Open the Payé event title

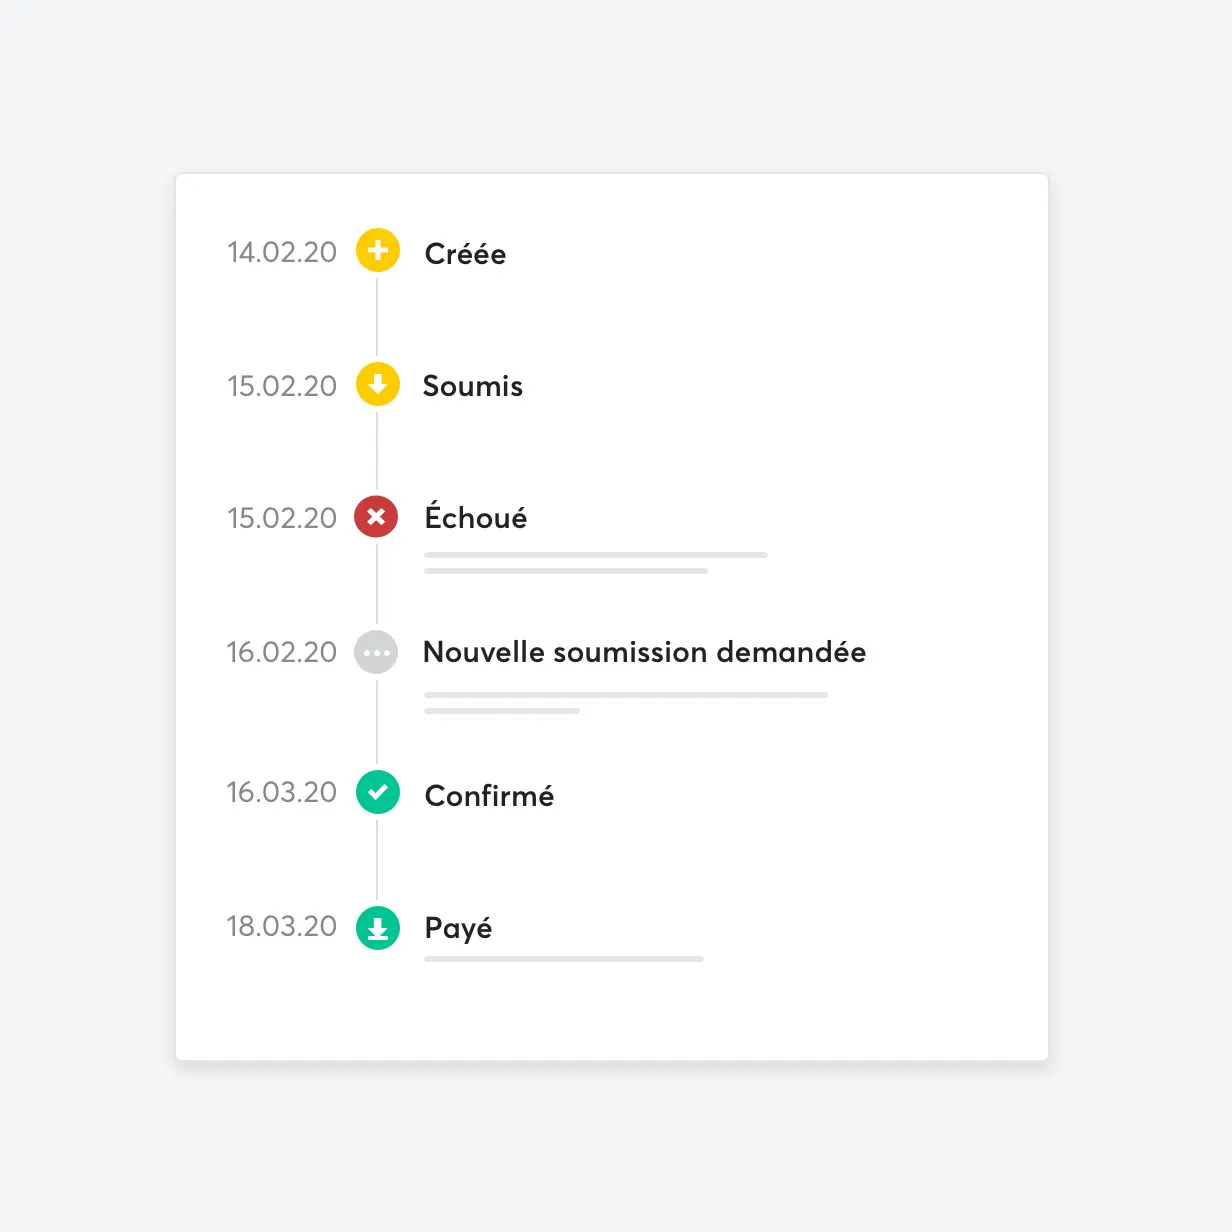pyautogui.click(x=458, y=929)
